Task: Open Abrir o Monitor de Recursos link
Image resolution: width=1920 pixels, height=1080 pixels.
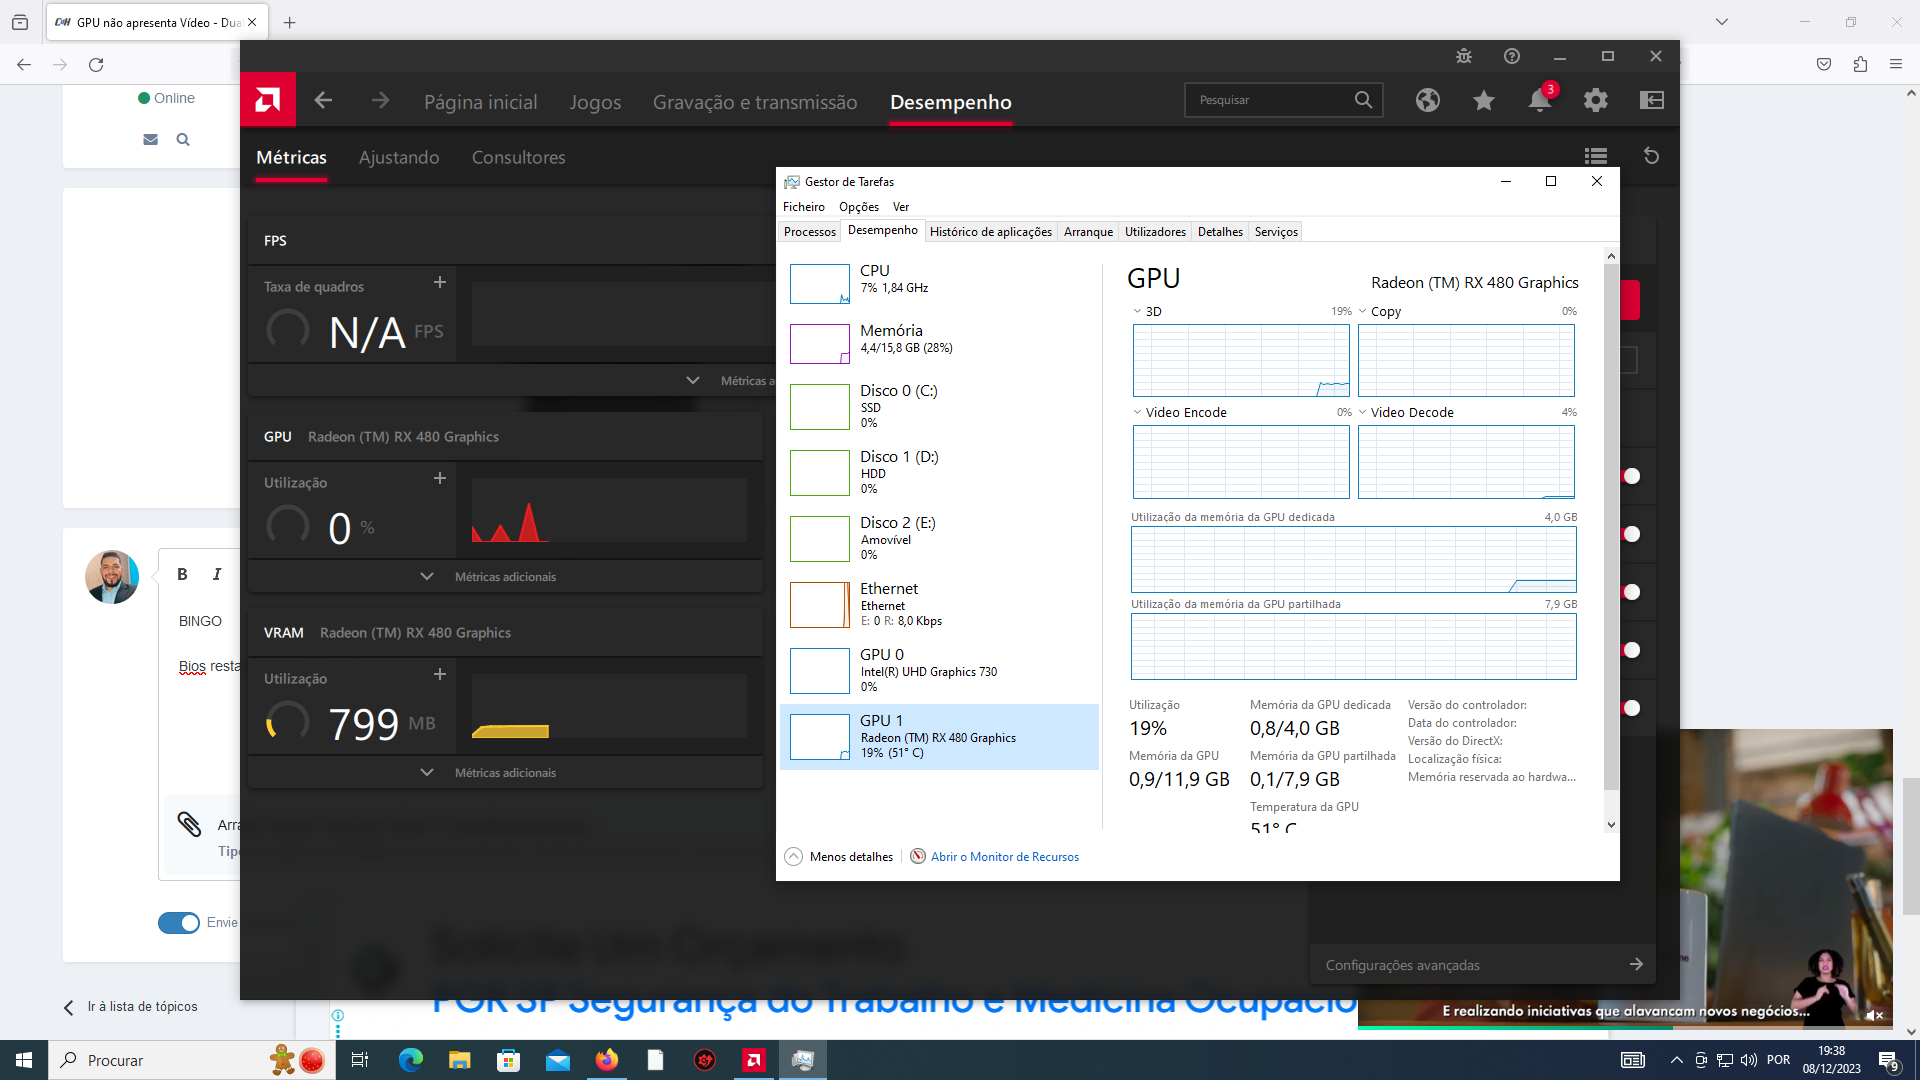Action: tap(1005, 857)
